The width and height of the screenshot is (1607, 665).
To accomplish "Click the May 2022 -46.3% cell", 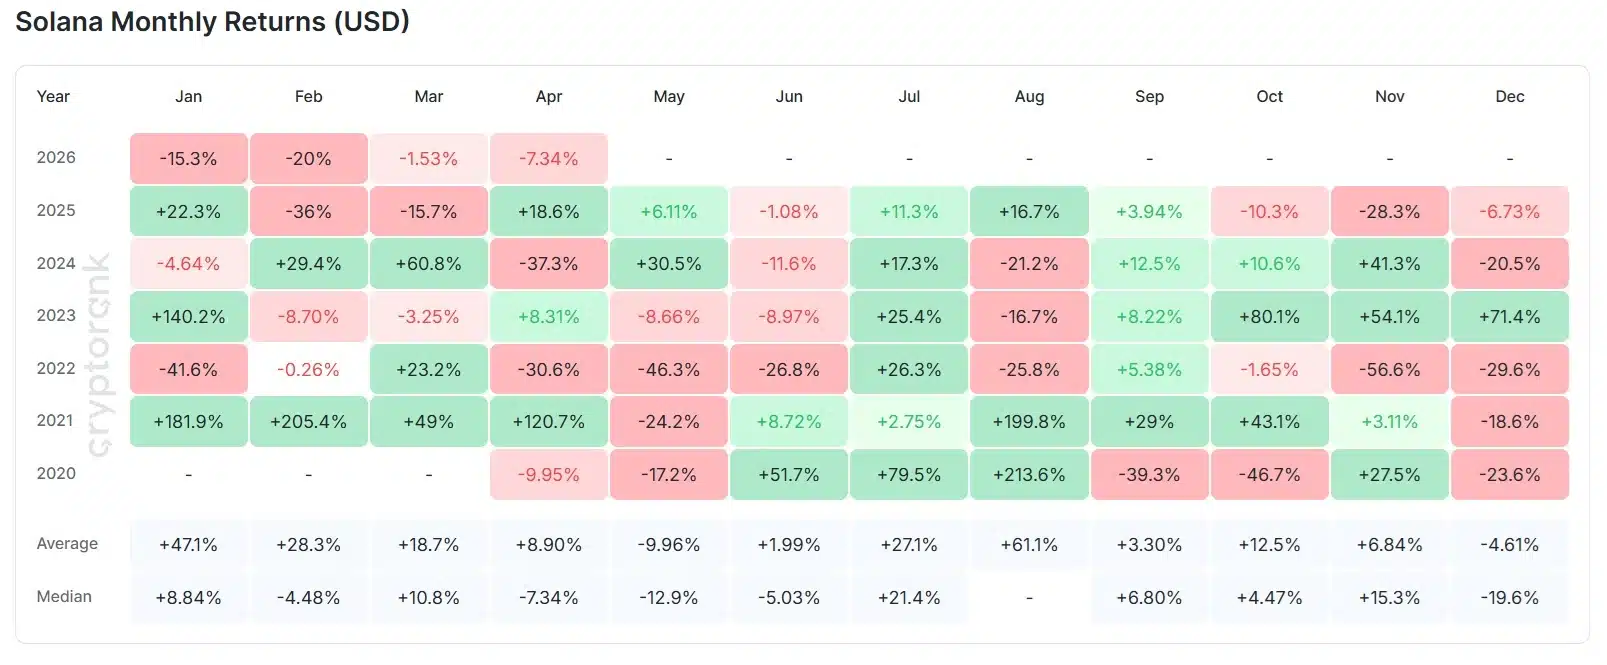I will pyautogui.click(x=668, y=370).
